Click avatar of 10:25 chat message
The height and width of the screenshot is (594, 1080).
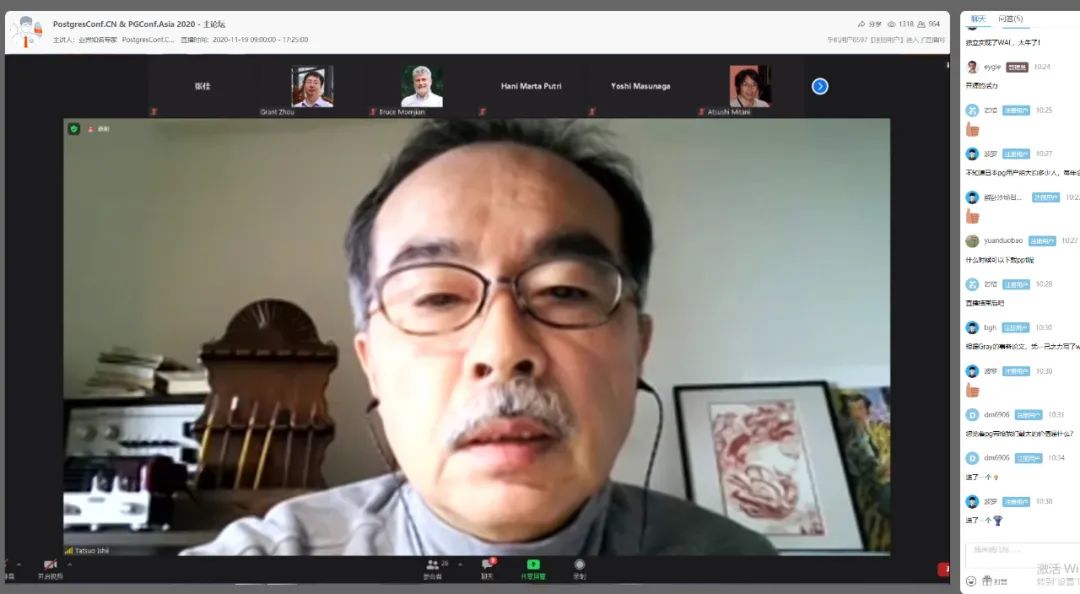(x=972, y=110)
